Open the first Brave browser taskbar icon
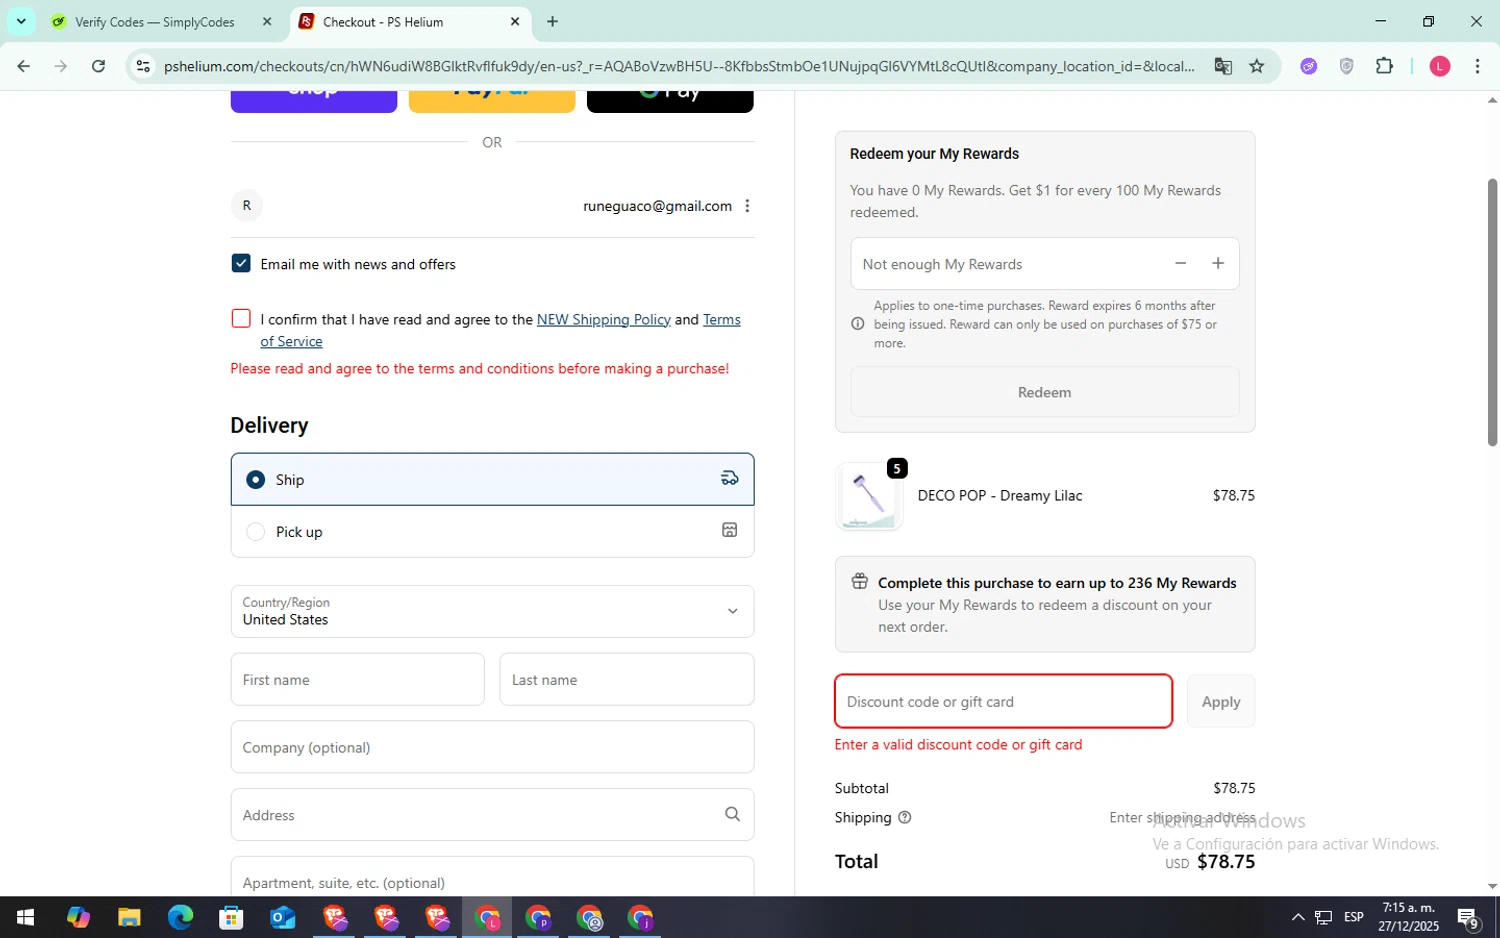The image size is (1500, 938). click(334, 917)
